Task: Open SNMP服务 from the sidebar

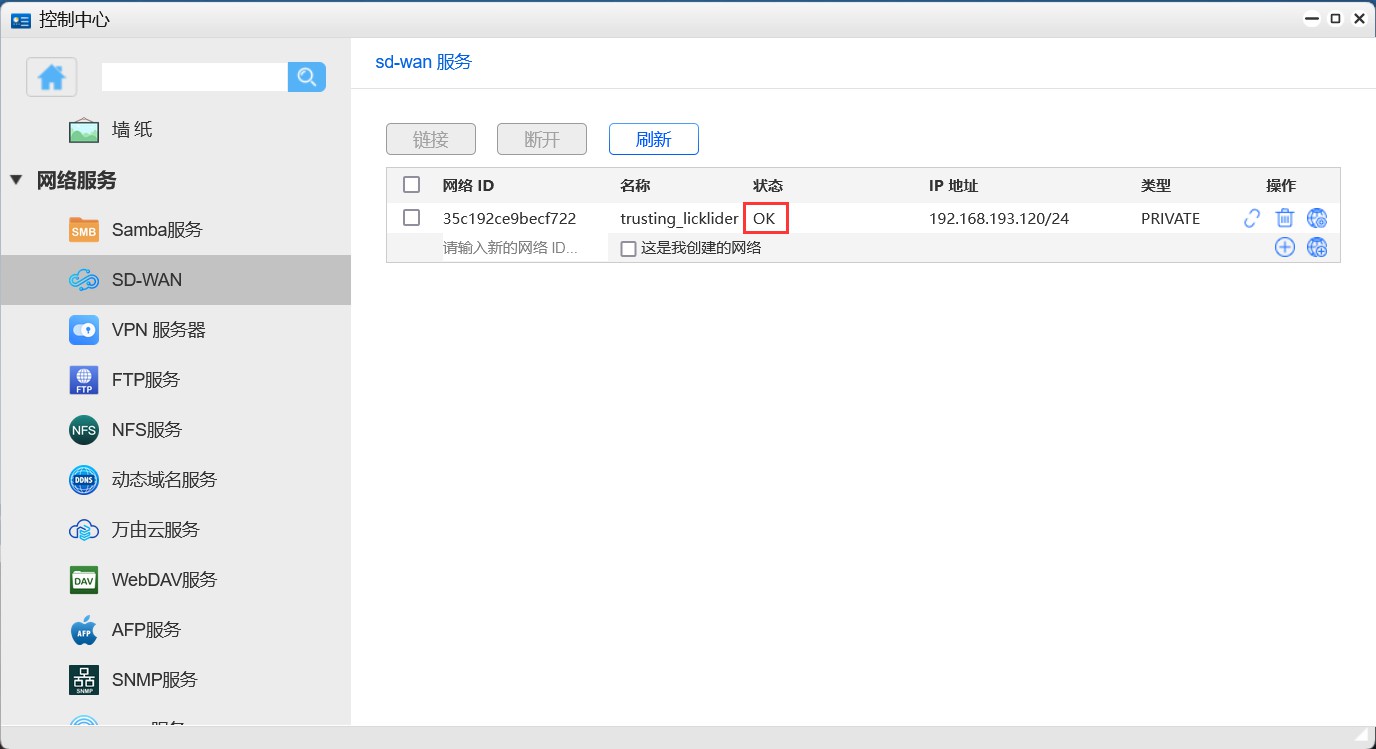Action: tap(83, 679)
